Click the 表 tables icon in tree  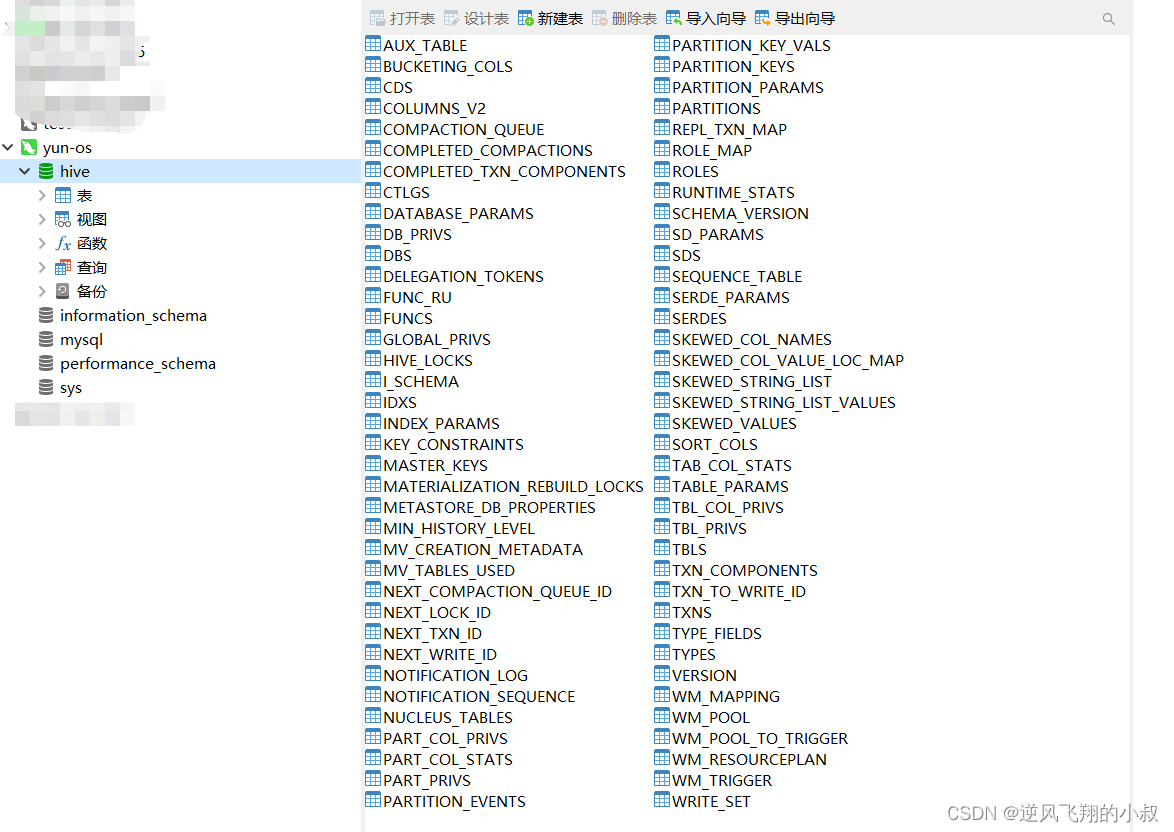(x=63, y=195)
